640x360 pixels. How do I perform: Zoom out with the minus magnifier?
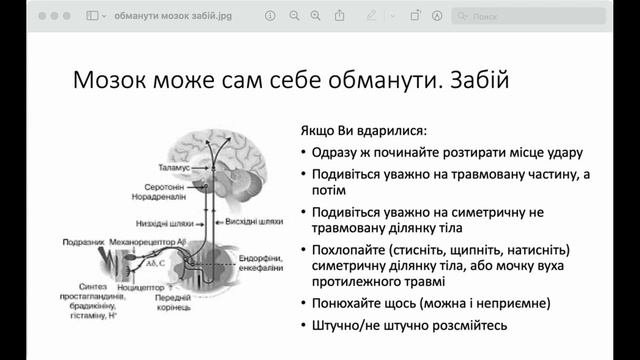coord(294,16)
